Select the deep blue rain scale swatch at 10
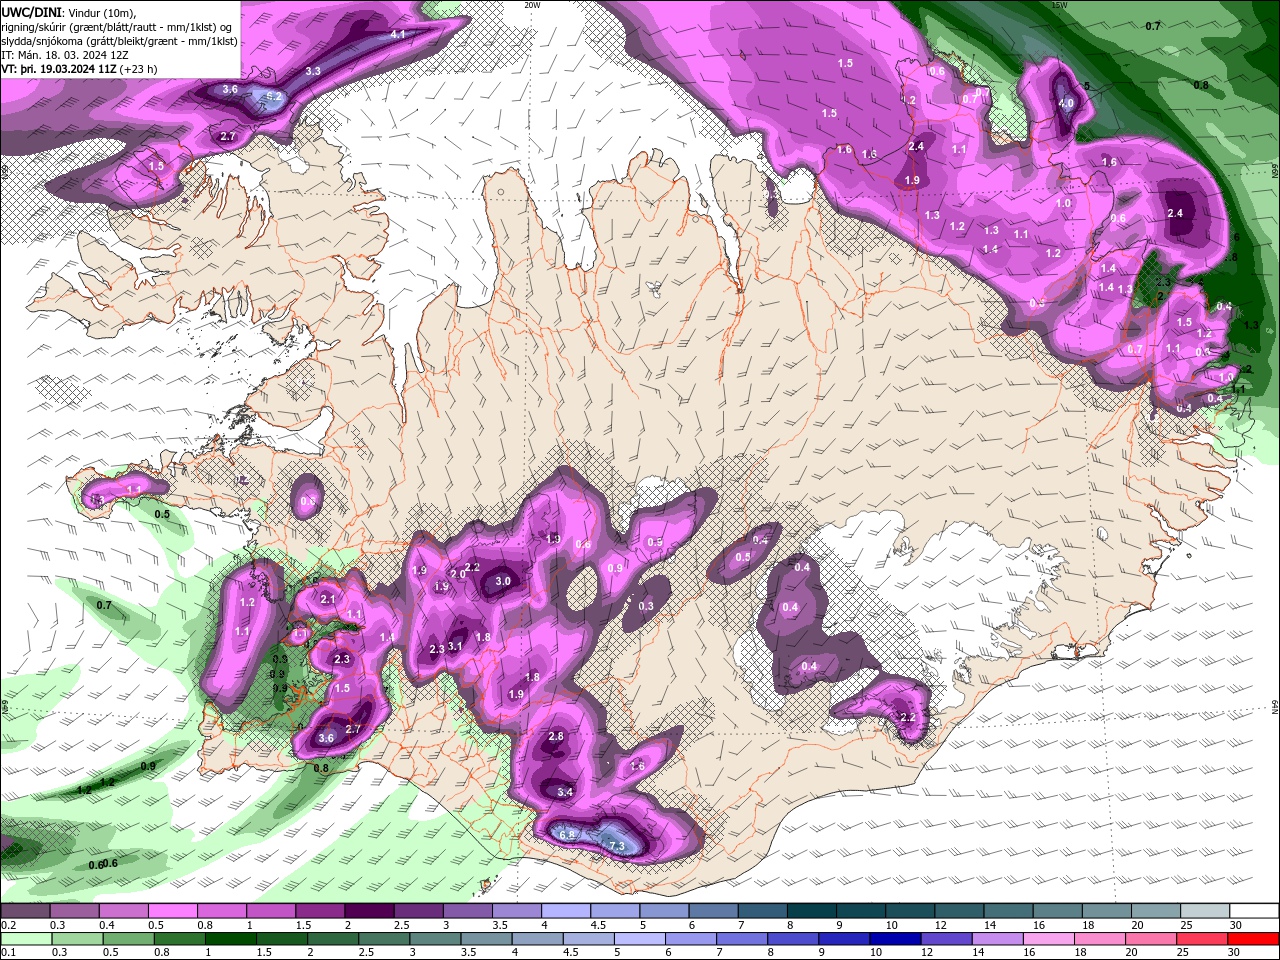The height and width of the screenshot is (960, 1280). pos(896,938)
